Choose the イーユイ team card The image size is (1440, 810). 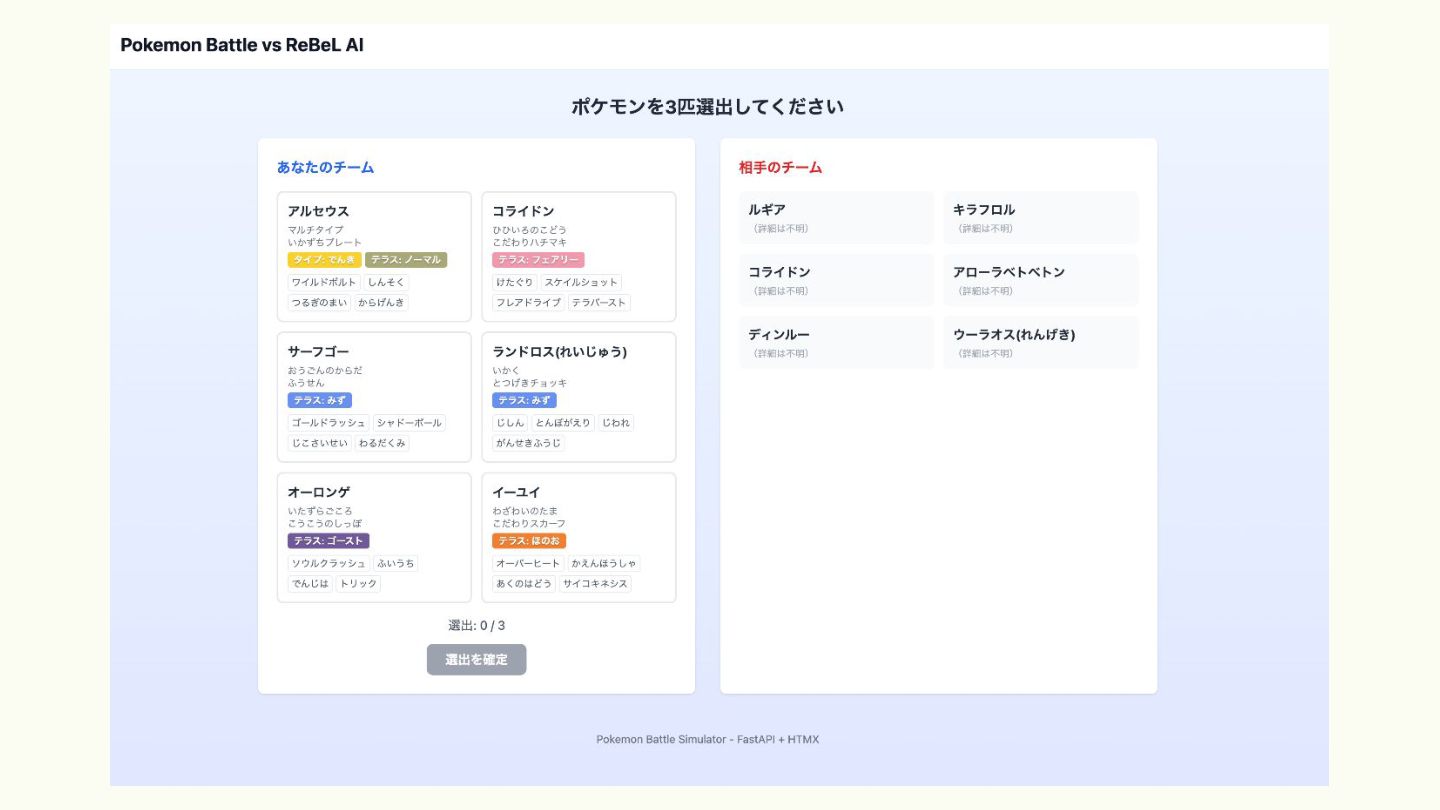tap(579, 538)
